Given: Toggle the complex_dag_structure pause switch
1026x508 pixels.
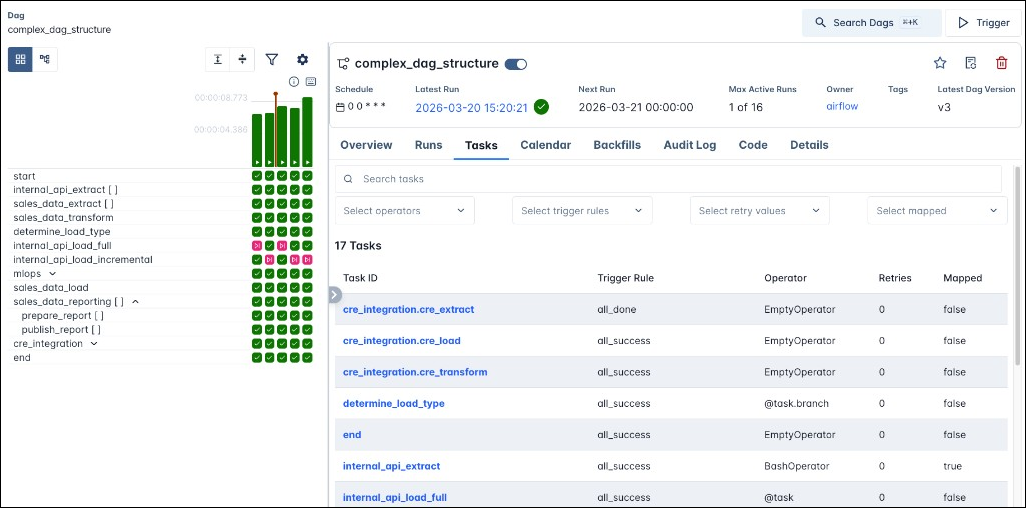Looking at the screenshot, I should pyautogui.click(x=516, y=64).
